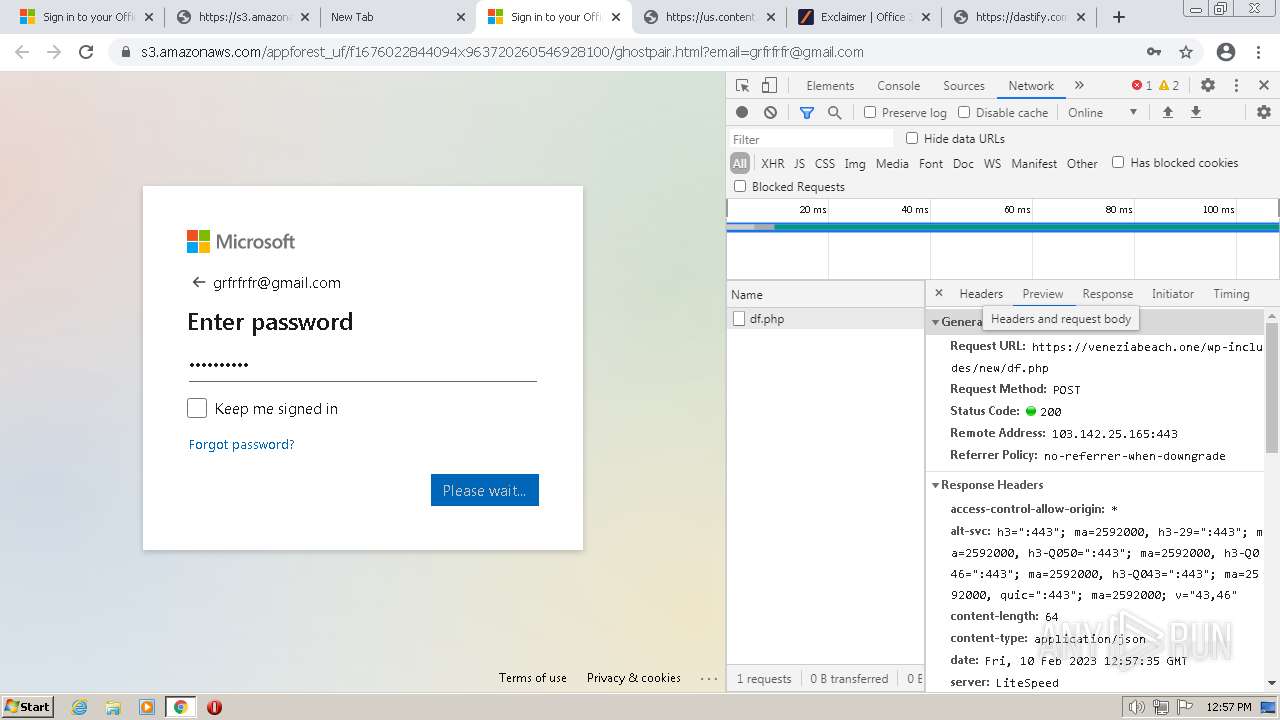Stop recording network log

pos(742,113)
